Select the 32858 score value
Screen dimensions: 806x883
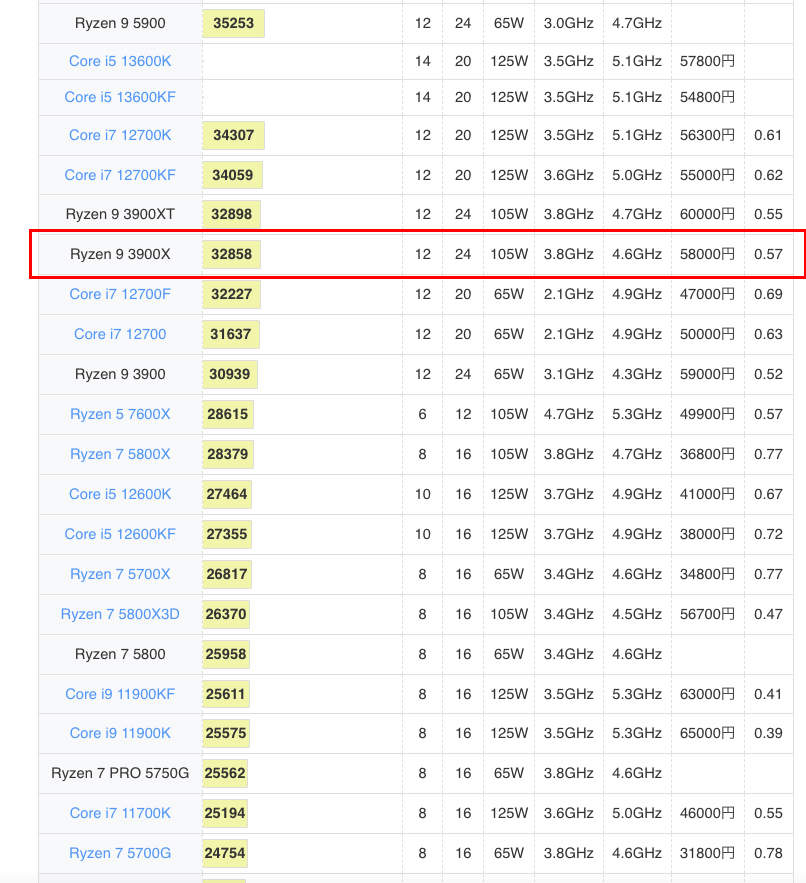[x=231, y=254]
